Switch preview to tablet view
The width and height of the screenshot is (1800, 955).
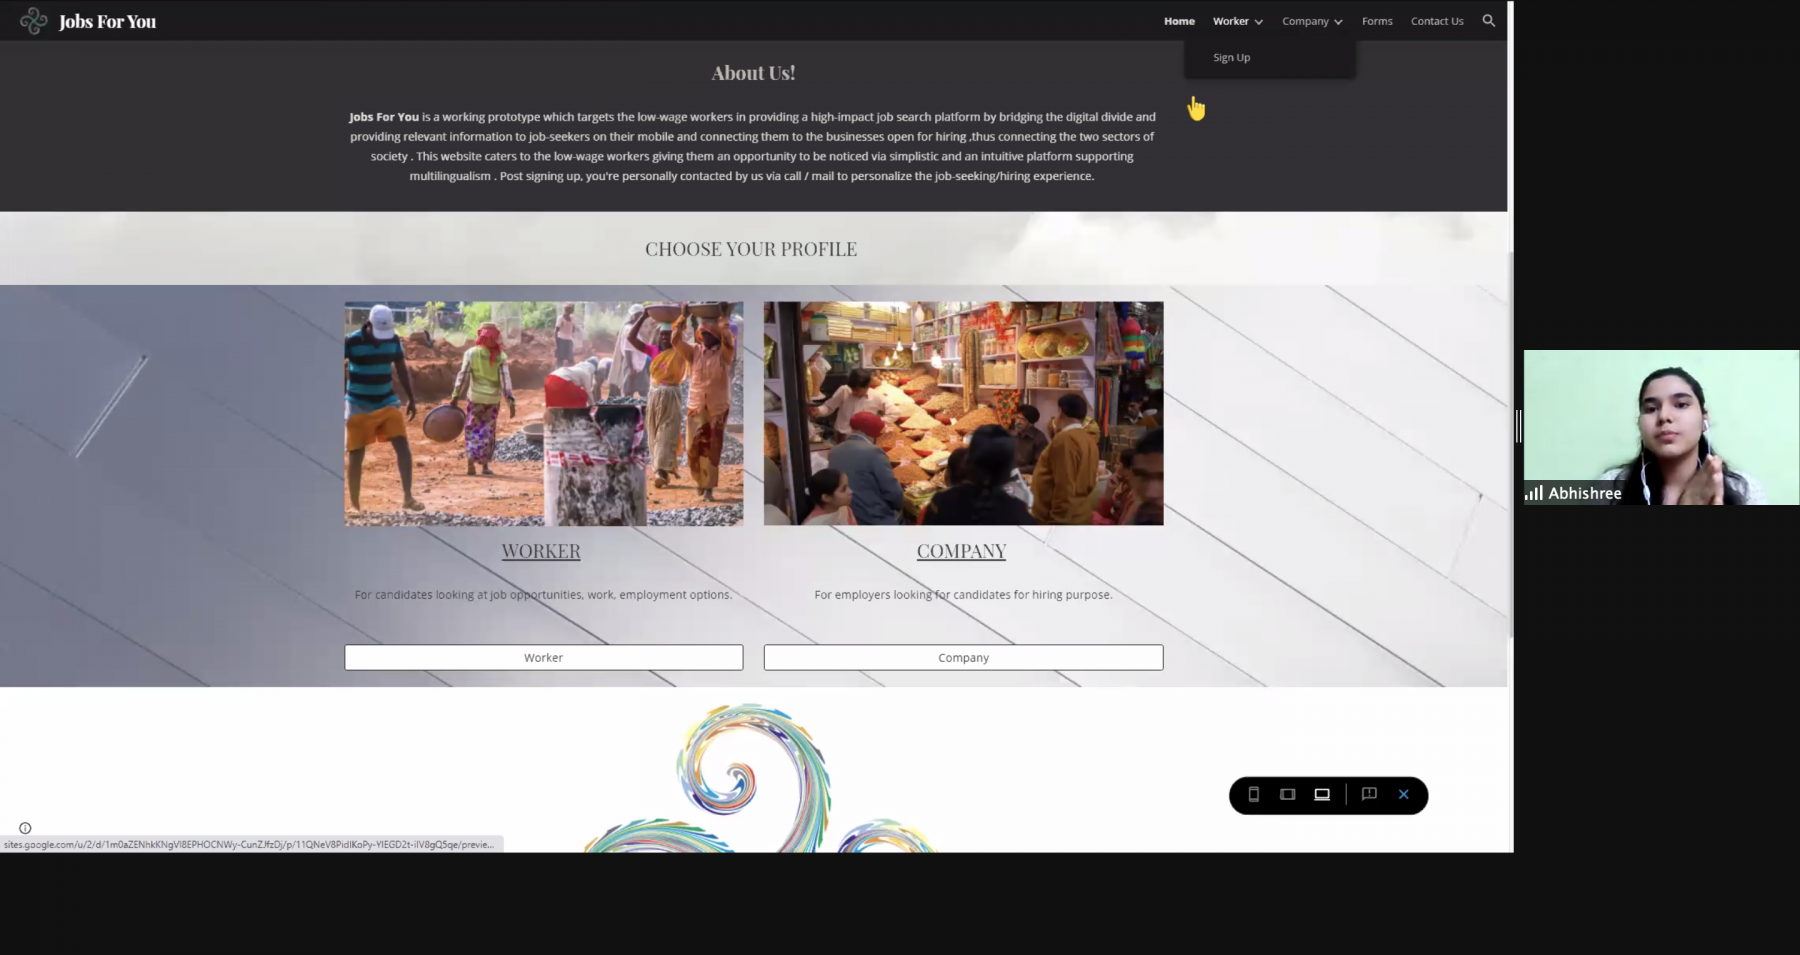1288,795
